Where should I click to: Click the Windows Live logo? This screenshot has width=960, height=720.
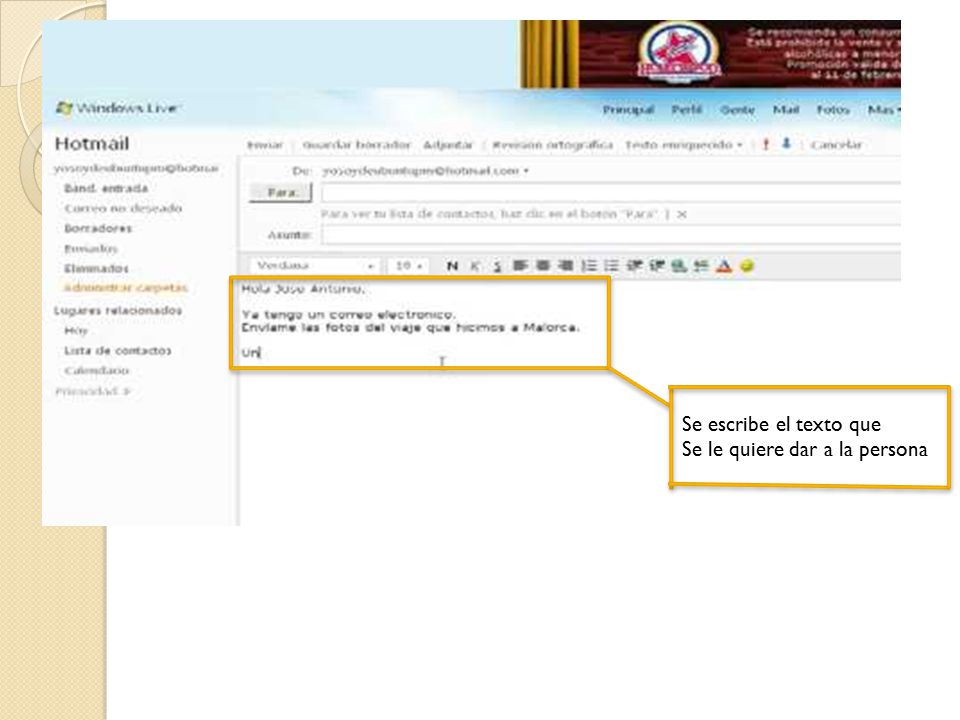[x=117, y=108]
